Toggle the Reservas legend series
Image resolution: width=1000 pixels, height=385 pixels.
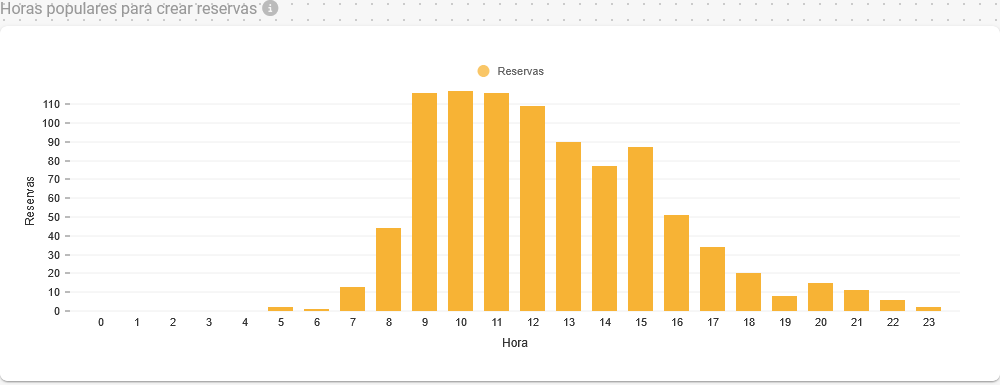(510, 71)
